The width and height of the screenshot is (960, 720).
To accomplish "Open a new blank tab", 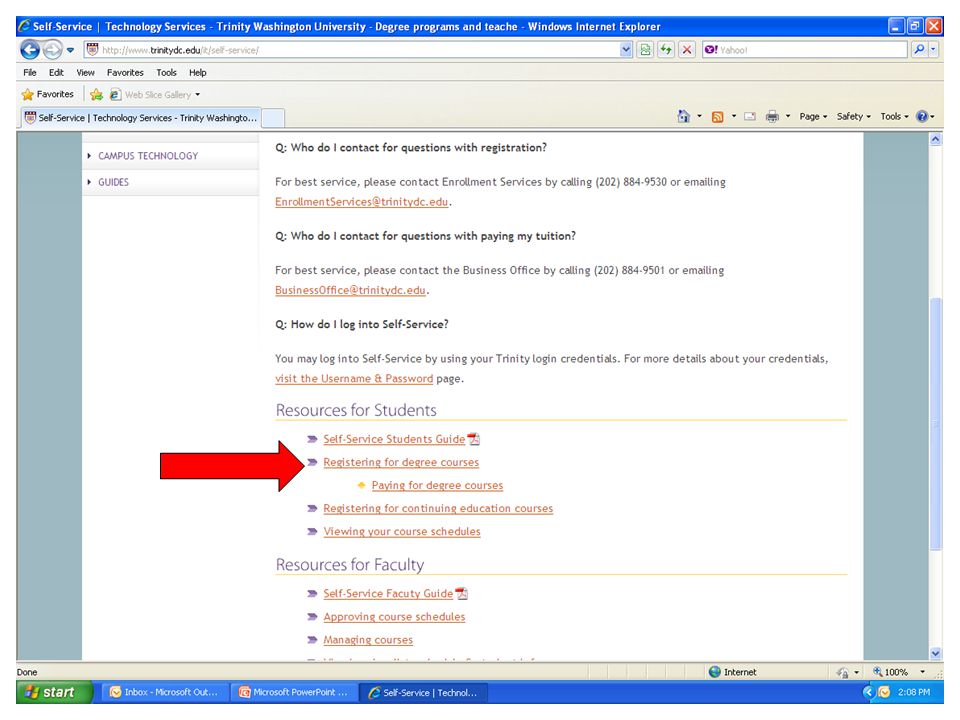I will click(273, 118).
